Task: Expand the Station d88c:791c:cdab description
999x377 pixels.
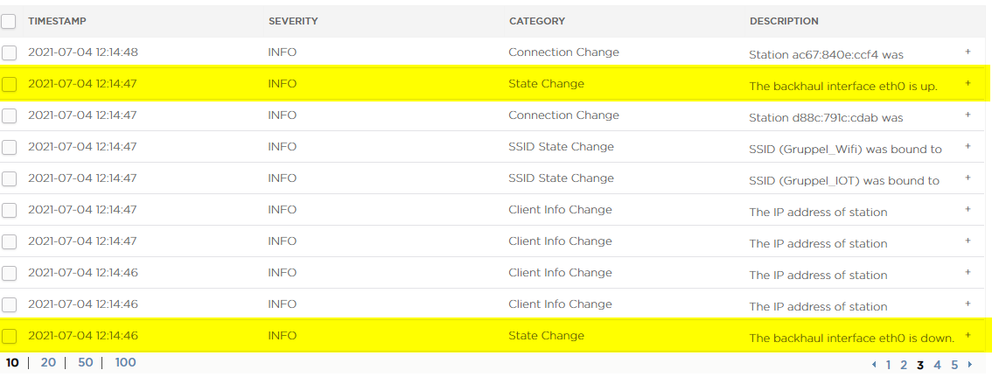Action: (968, 115)
